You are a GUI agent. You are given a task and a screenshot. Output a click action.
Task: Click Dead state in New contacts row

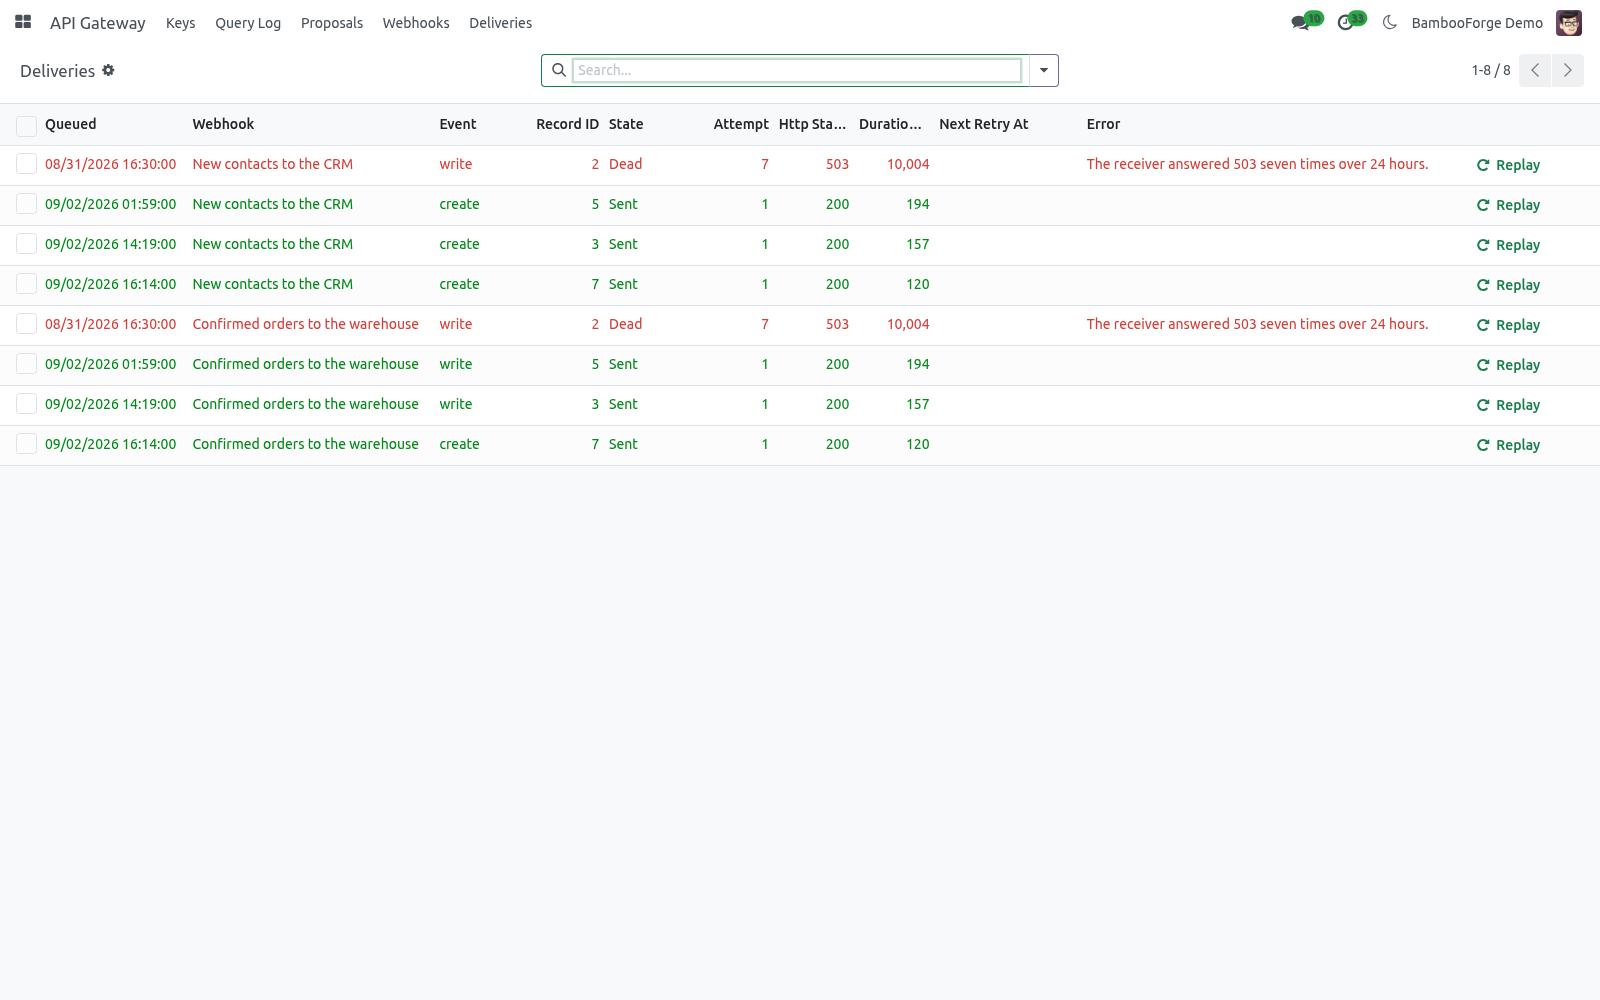tap(625, 164)
